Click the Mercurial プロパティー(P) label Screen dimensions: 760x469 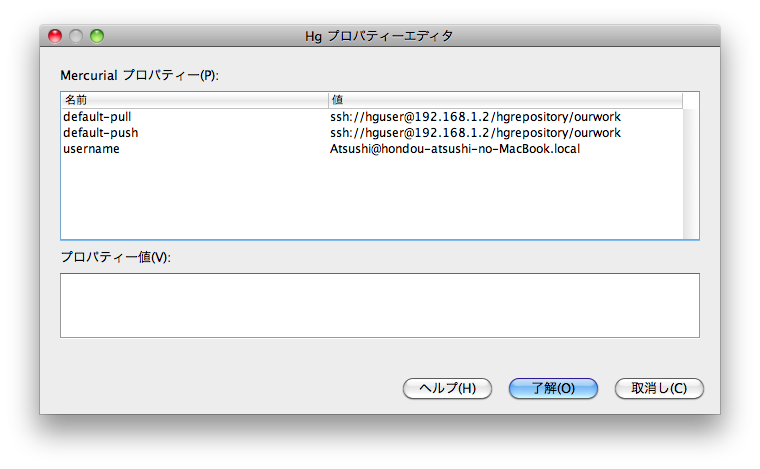[139, 75]
